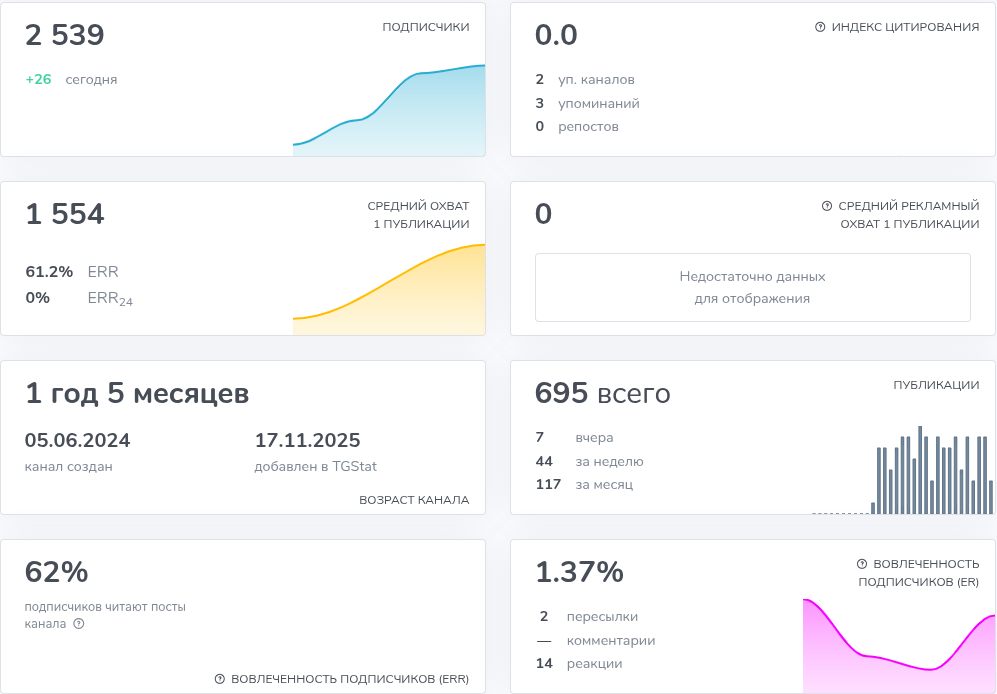Click the pink engagement rate chart
The image size is (997, 694).
(x=899, y=646)
